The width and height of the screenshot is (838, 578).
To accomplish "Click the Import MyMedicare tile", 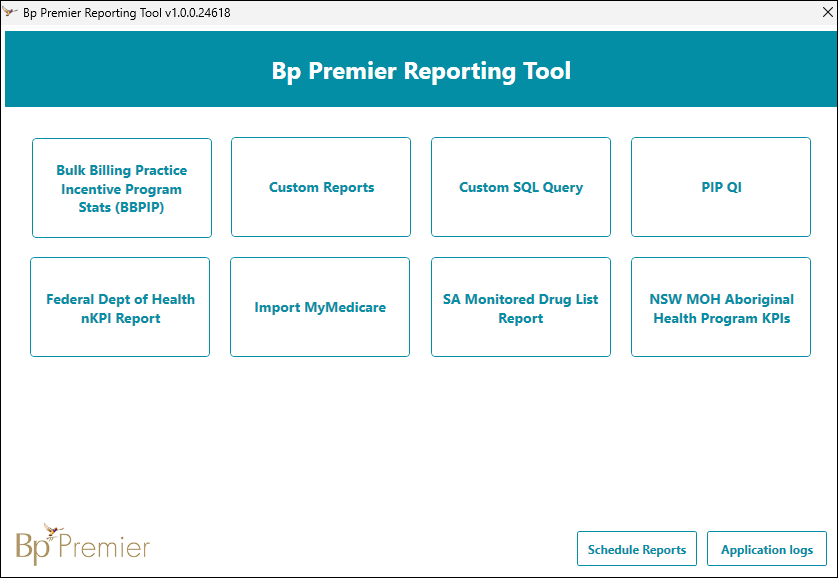I will (320, 308).
